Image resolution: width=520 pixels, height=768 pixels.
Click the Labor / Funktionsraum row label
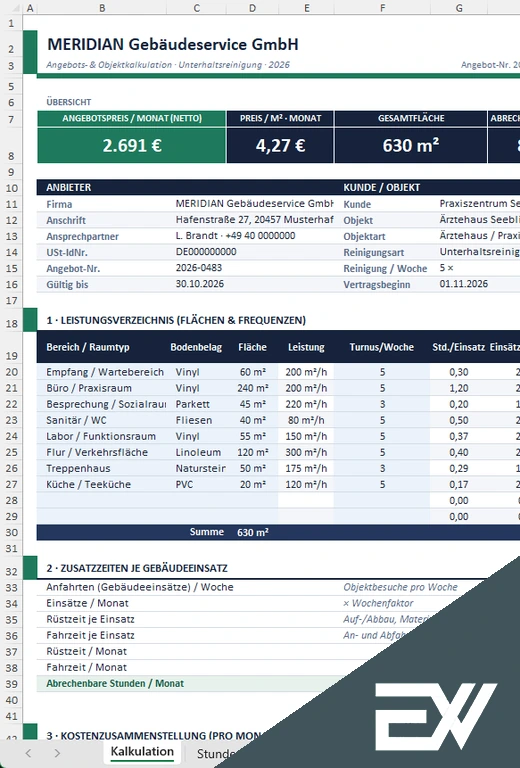101,436
